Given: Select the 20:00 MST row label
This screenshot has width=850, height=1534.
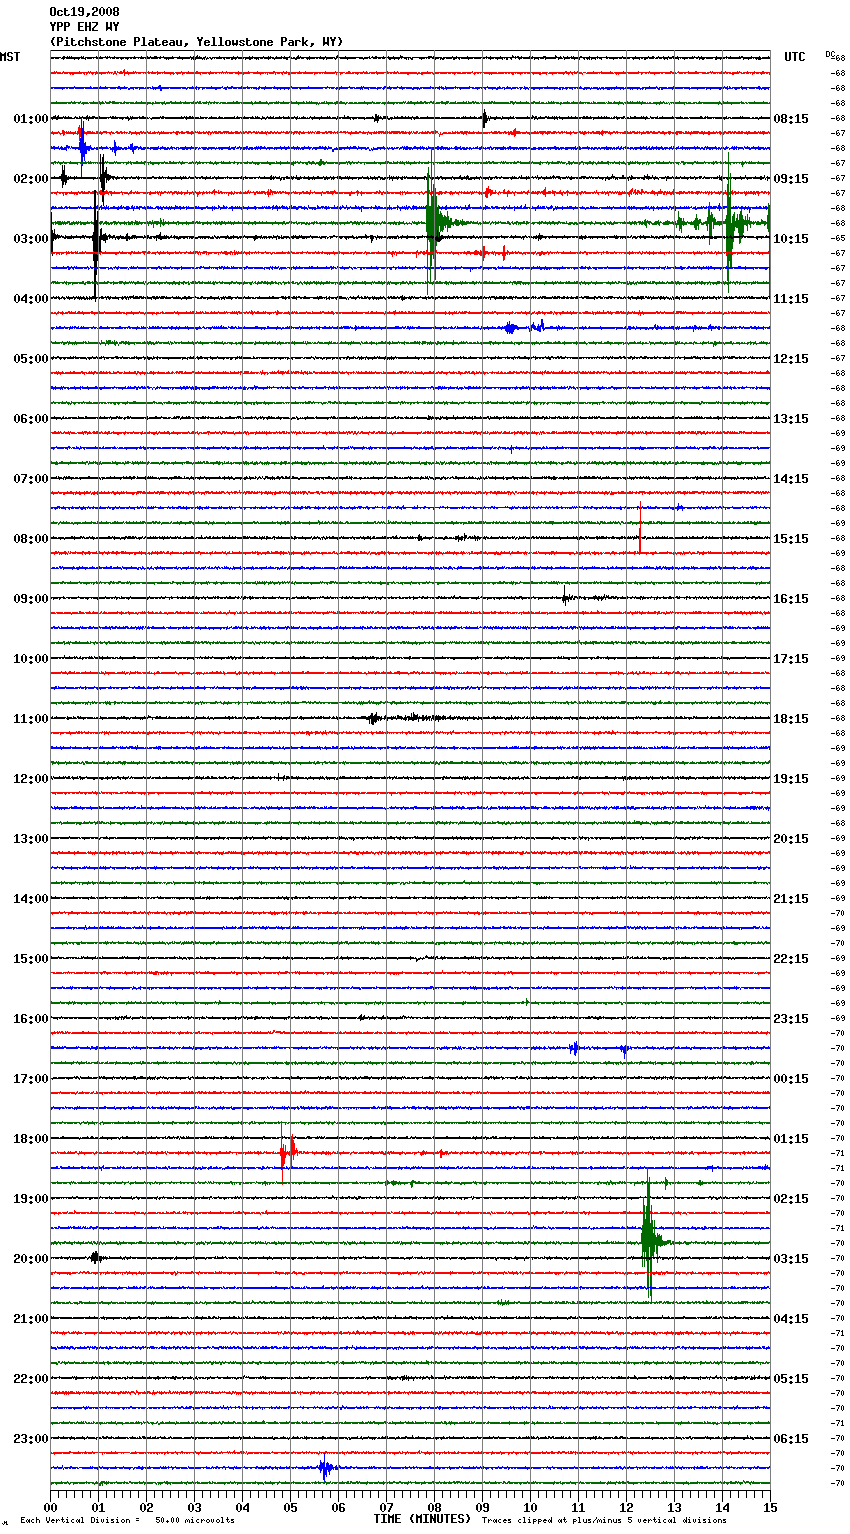Looking at the screenshot, I should tap(31, 1259).
